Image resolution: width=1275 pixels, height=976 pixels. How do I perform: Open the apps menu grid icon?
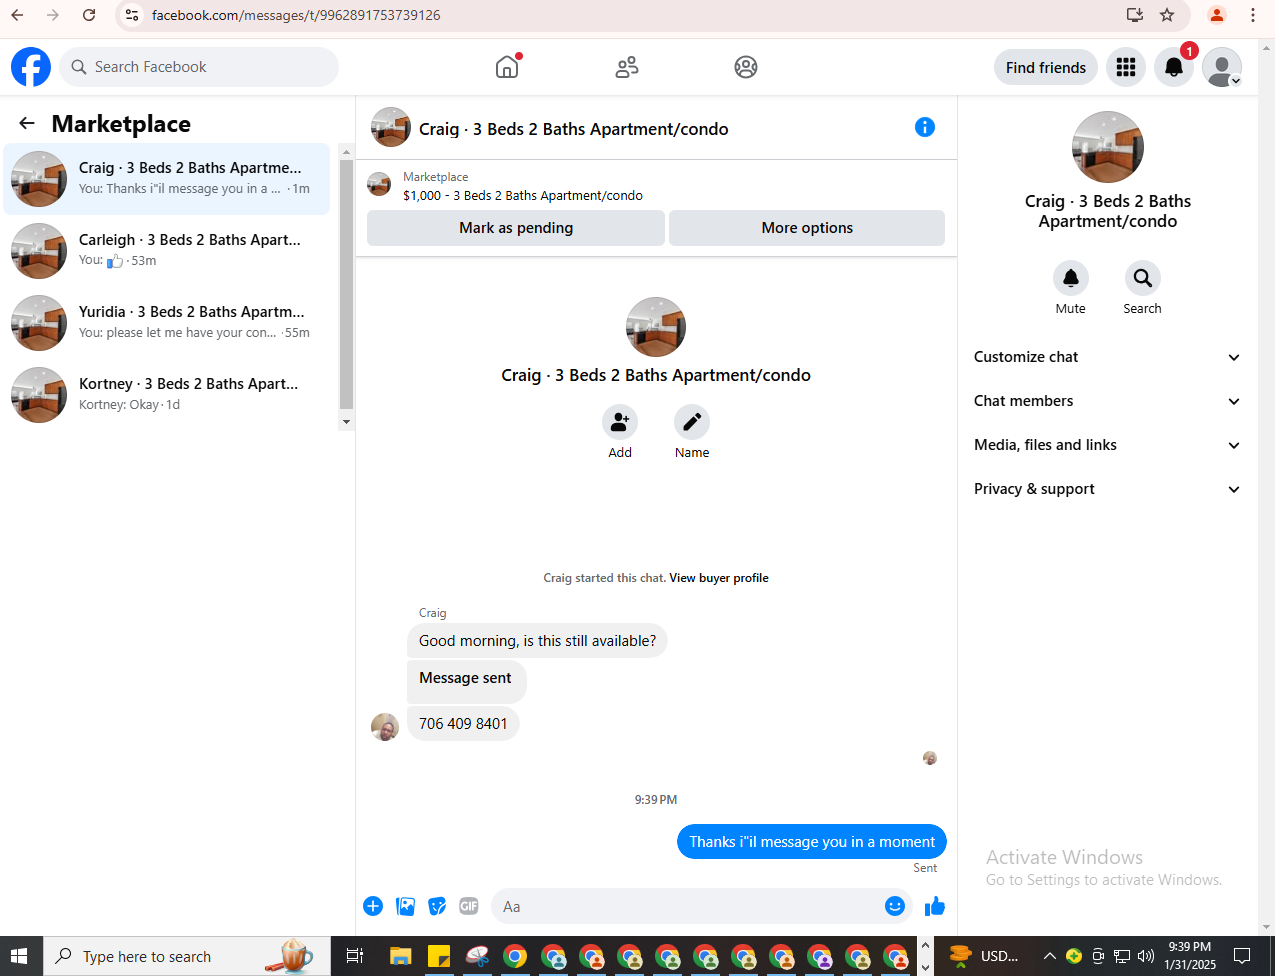[x=1126, y=67]
